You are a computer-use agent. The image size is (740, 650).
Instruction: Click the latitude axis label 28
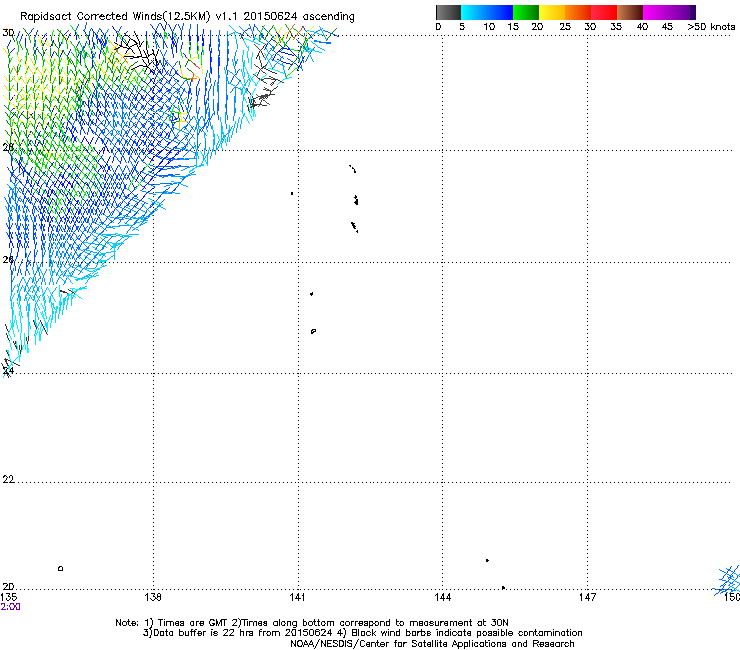click(8, 147)
